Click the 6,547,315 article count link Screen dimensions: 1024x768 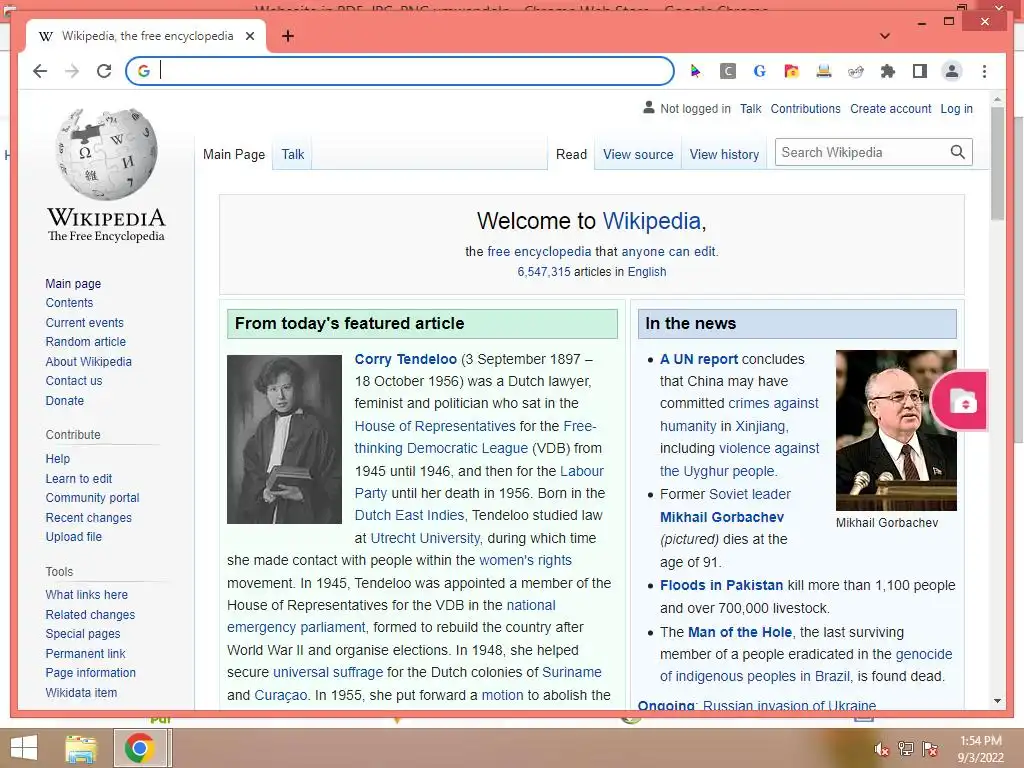tap(544, 272)
